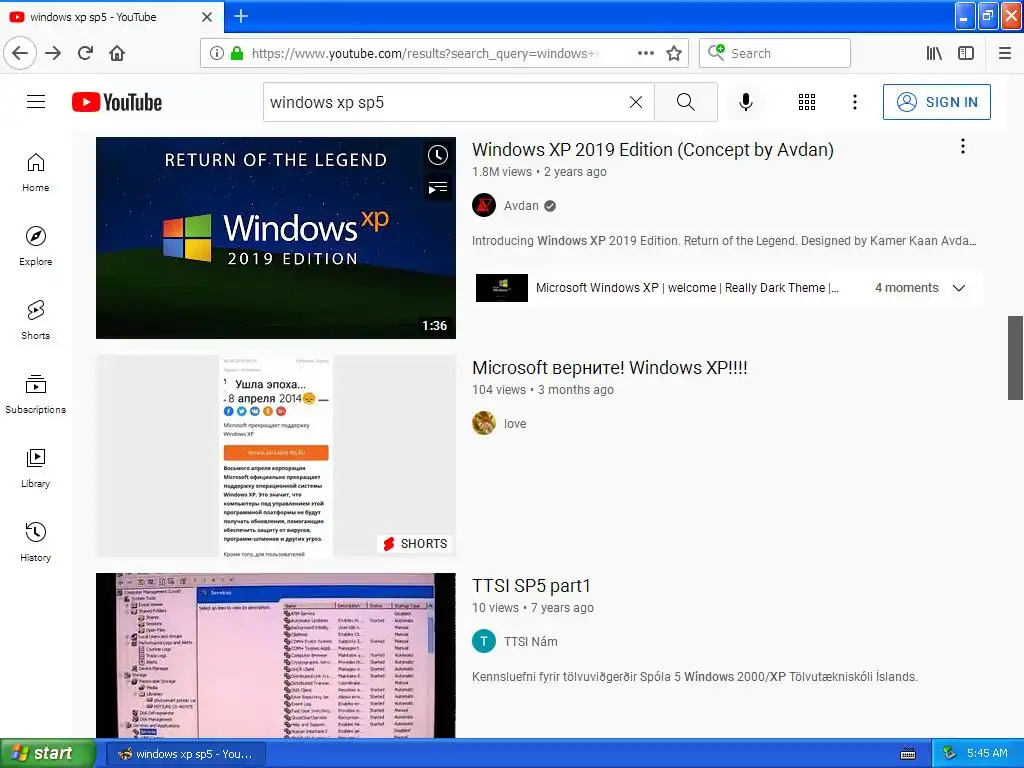Click the Microsoft Windows XP welcome moment title
Image resolution: width=1024 pixels, height=768 pixels.
click(x=687, y=288)
